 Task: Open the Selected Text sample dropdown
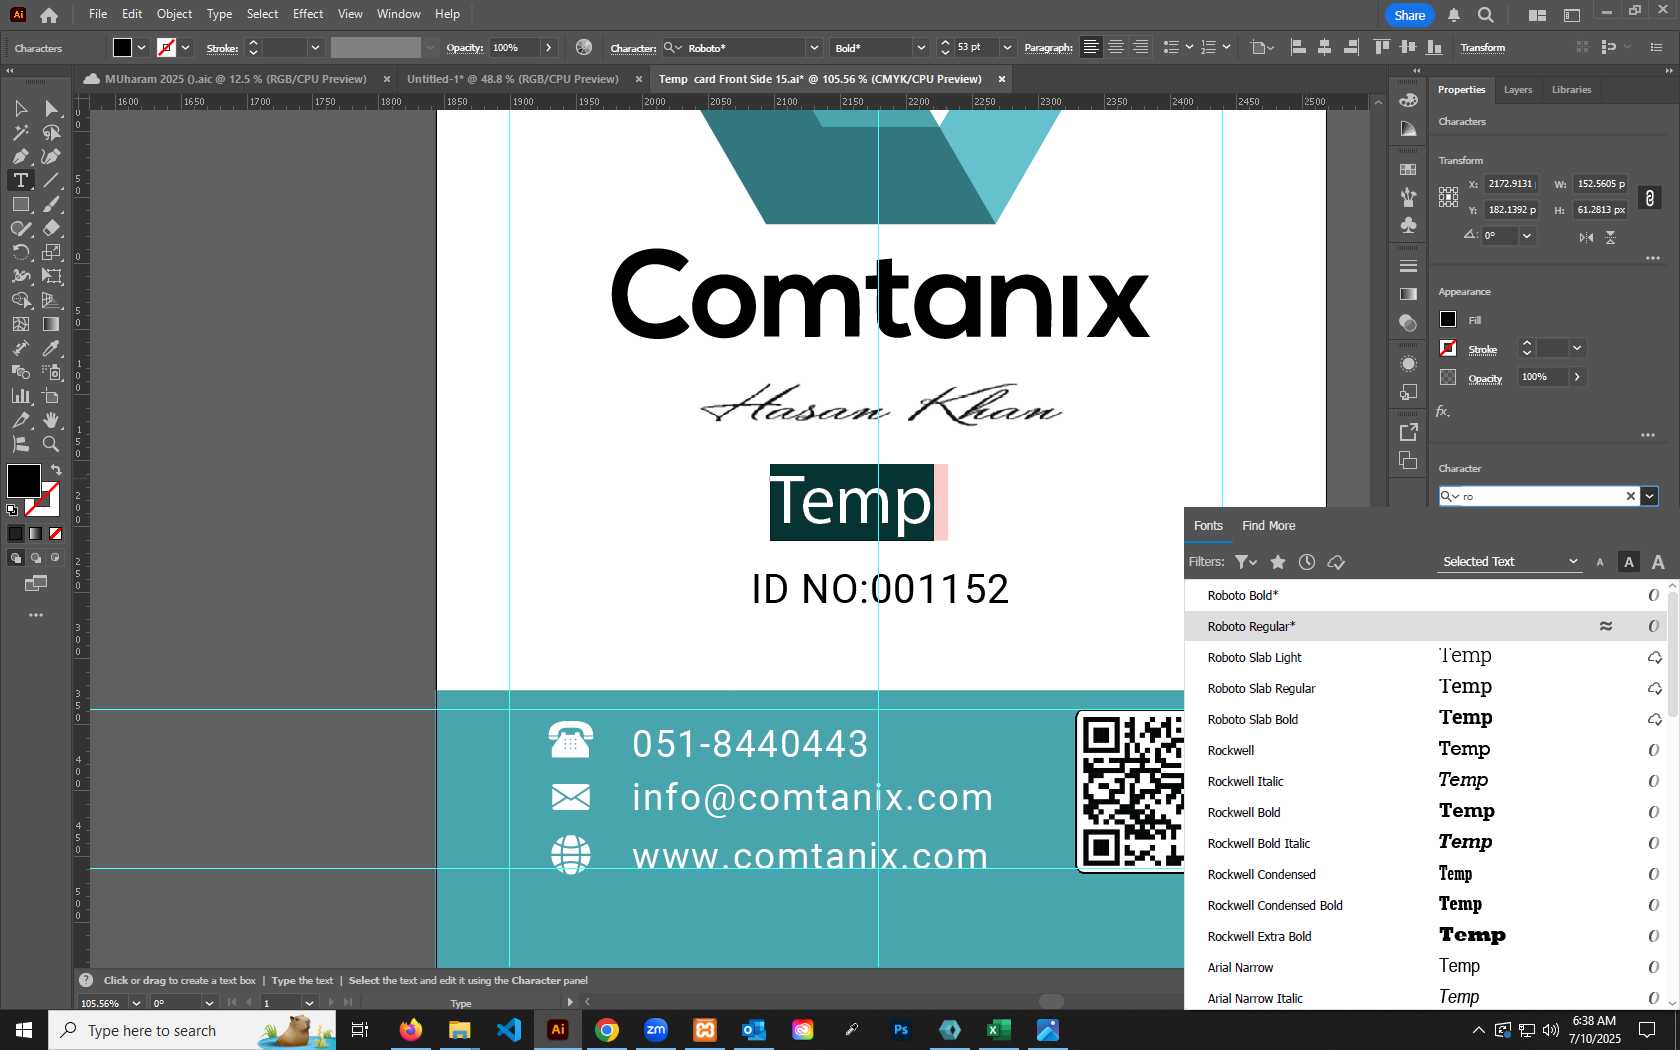coord(1509,562)
